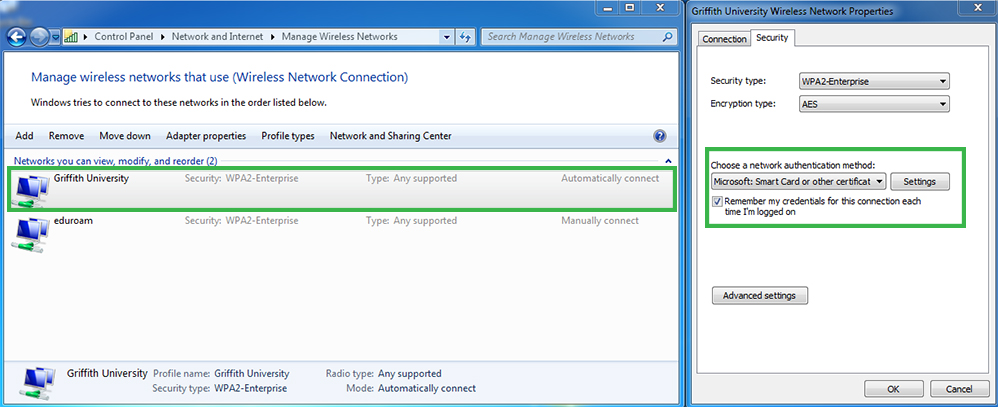Open the Security type dropdown
Image resolution: width=998 pixels, height=407 pixels.
pos(874,82)
